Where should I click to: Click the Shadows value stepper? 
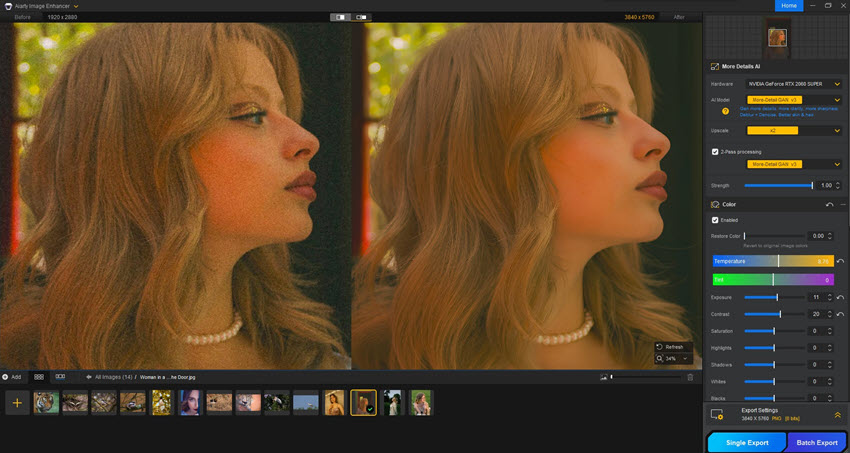coord(829,365)
